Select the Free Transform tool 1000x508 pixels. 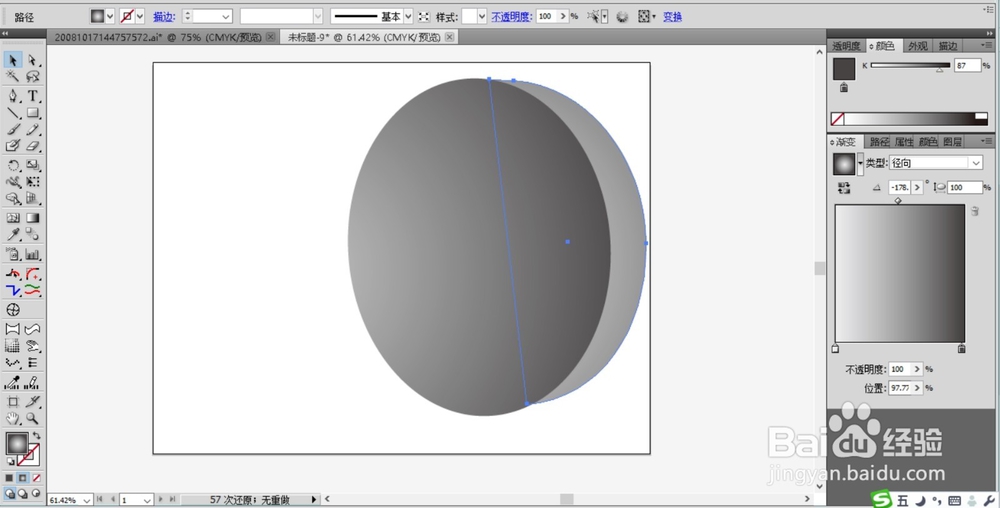pos(33,182)
